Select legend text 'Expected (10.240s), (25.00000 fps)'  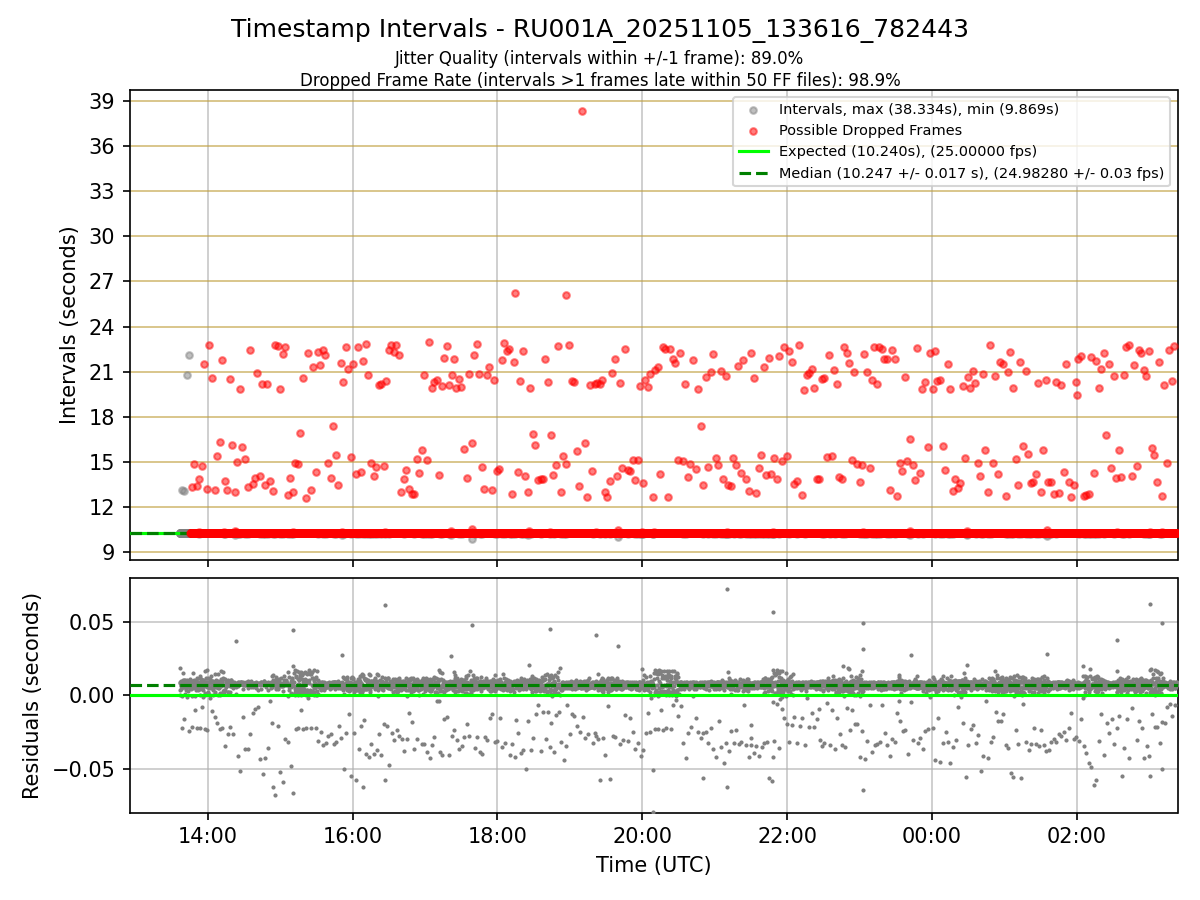pos(908,152)
